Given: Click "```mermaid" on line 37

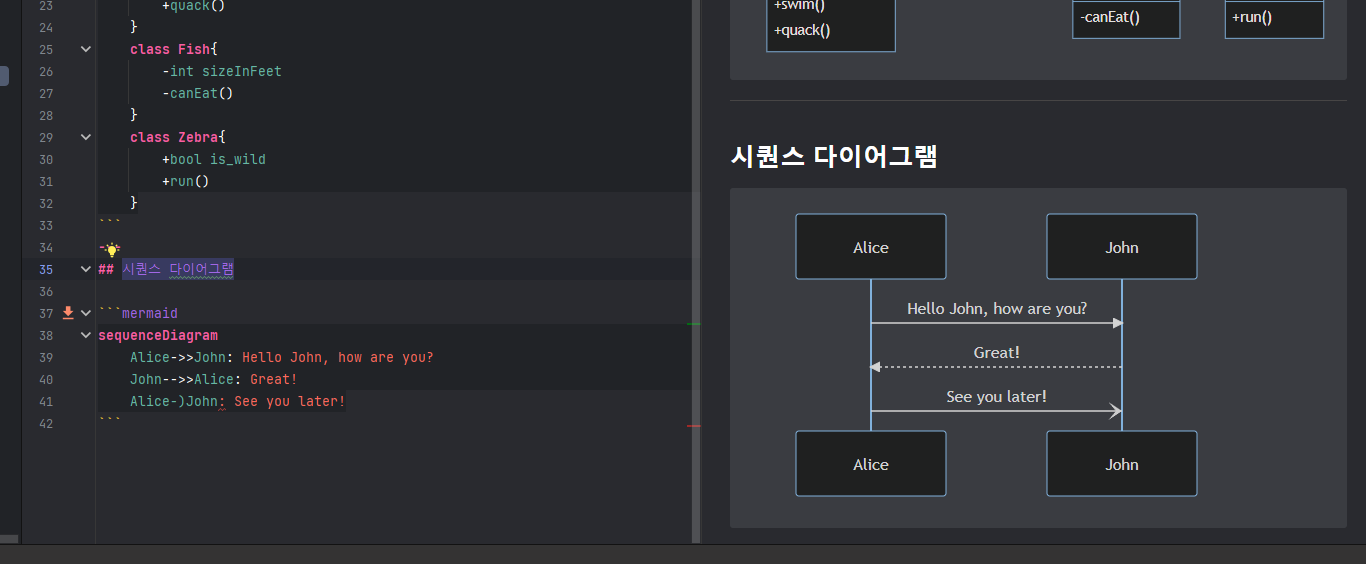Looking at the screenshot, I should 138,313.
